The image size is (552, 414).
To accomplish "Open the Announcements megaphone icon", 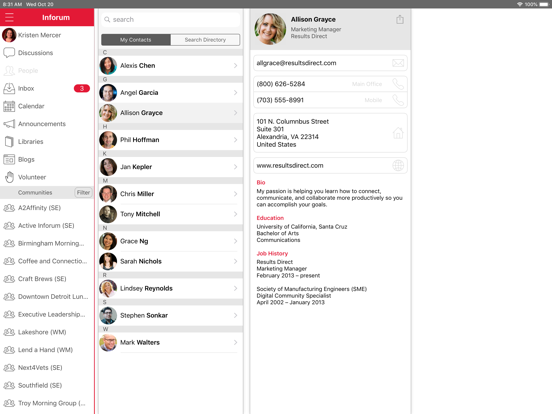I will 9,124.
